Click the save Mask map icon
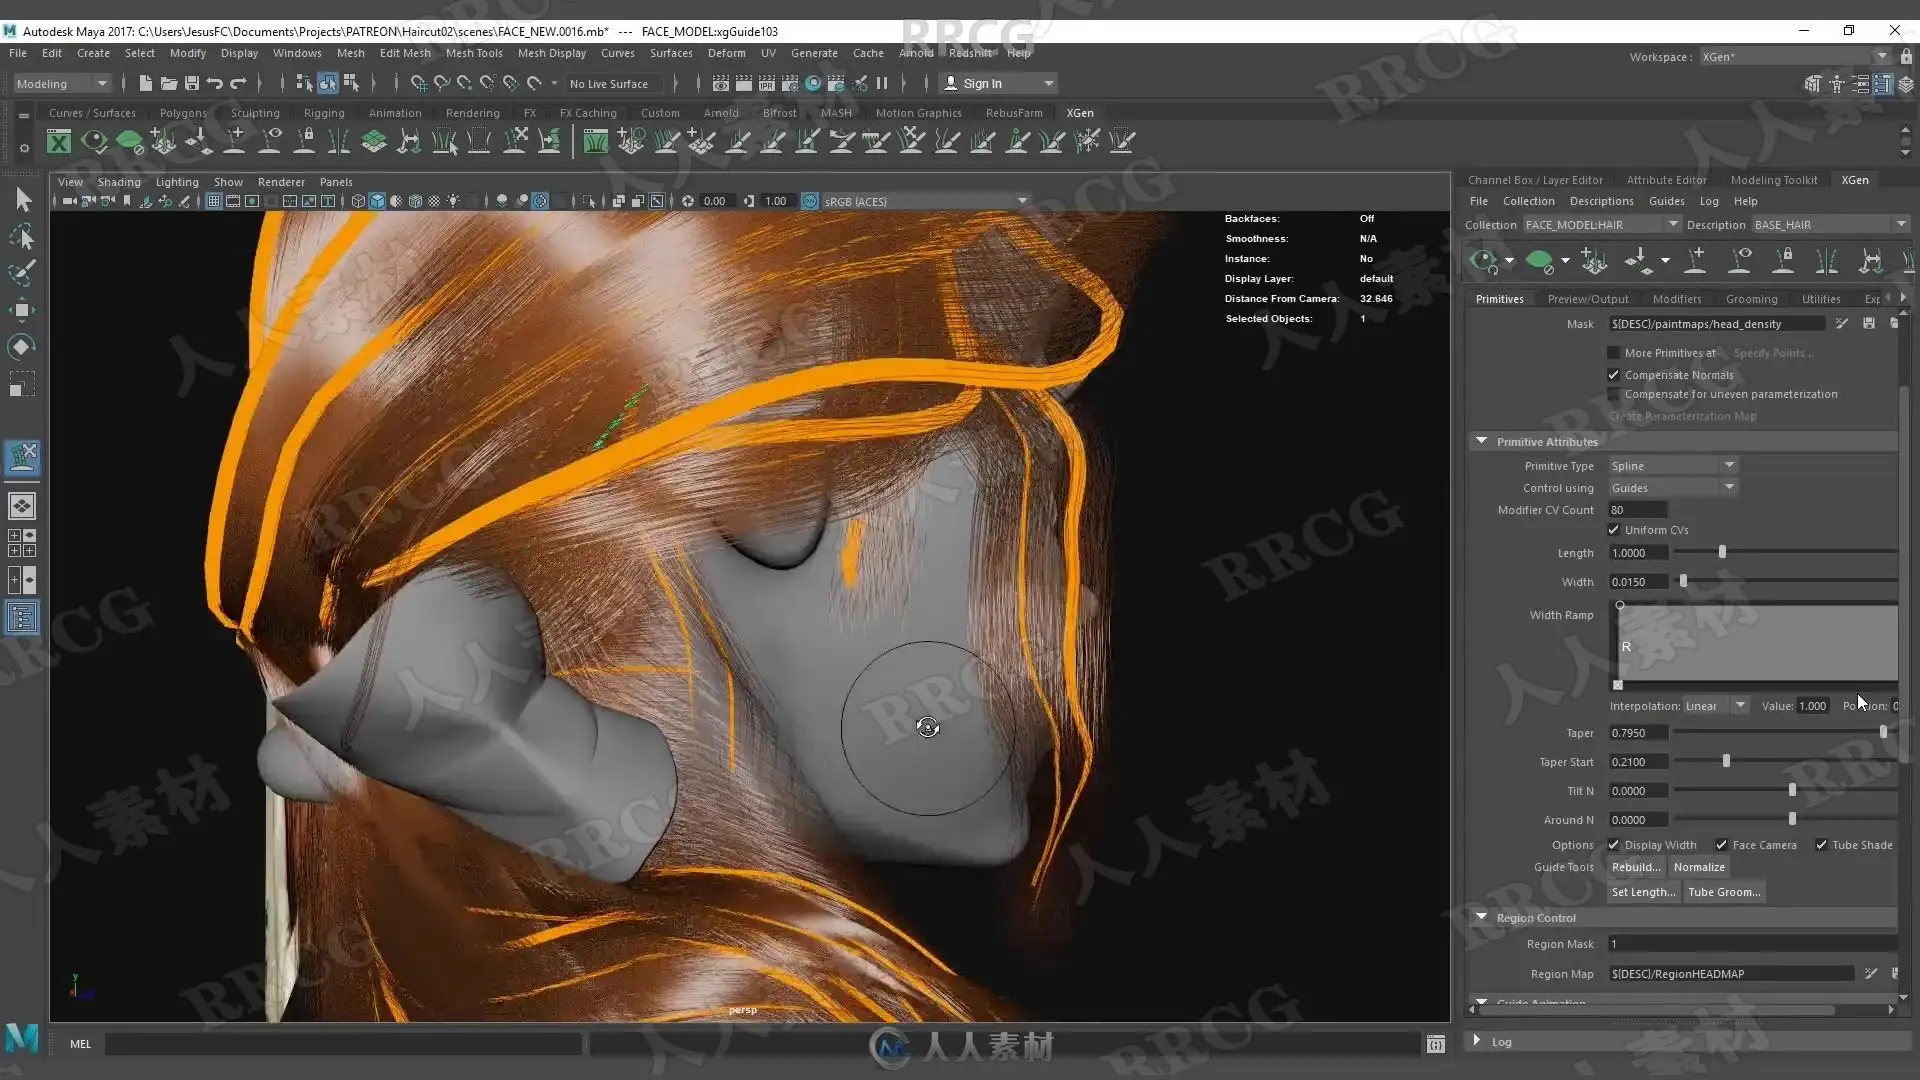Screen dimensions: 1920x1080 point(1868,324)
